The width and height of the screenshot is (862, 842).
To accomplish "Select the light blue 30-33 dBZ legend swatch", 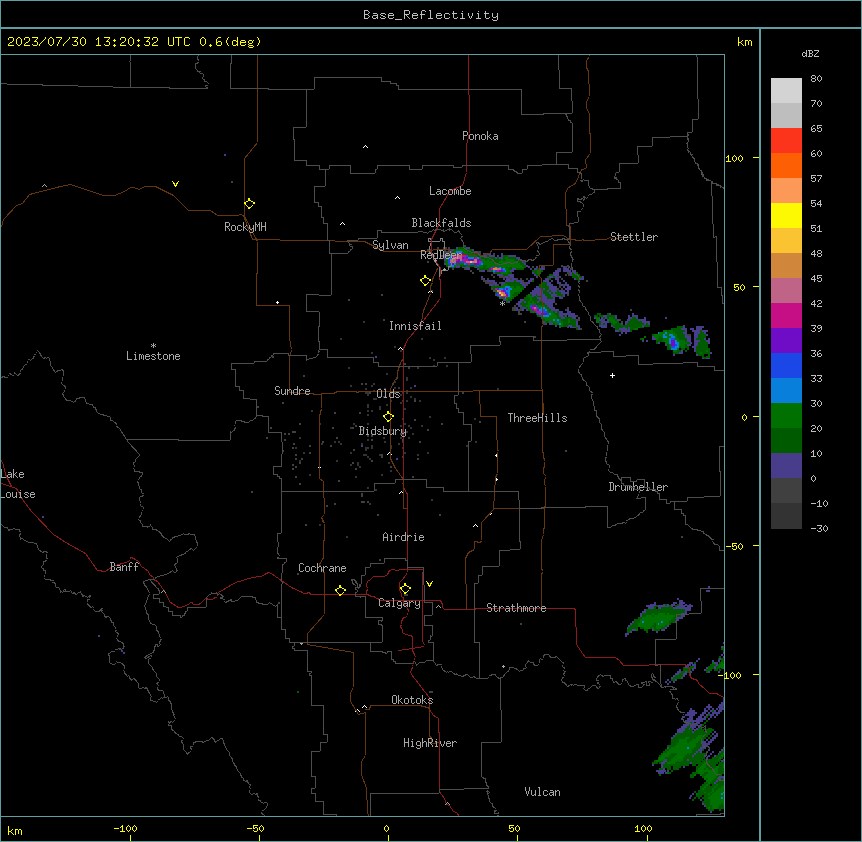I will [786, 391].
